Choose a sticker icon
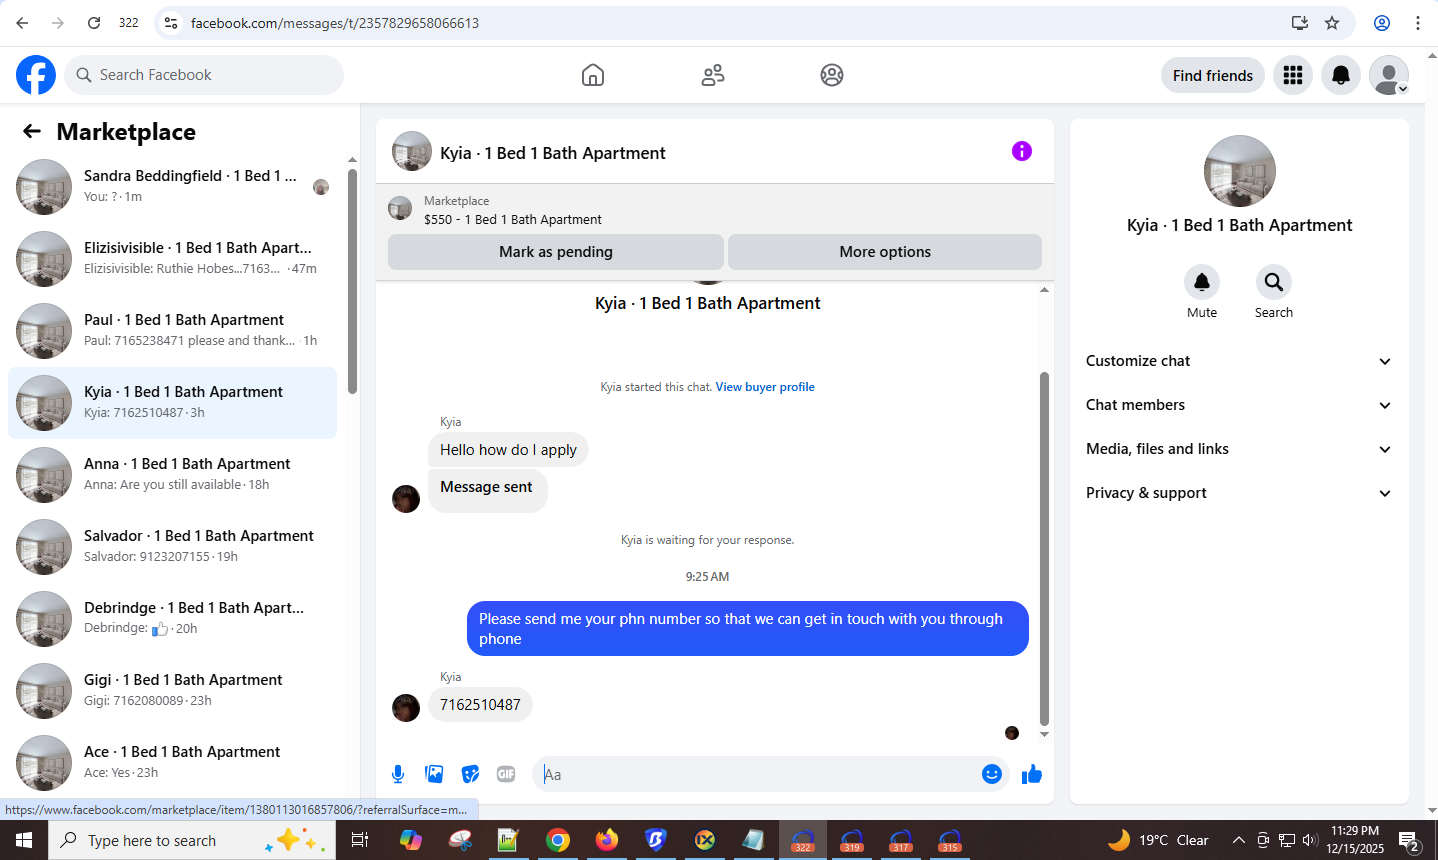The image size is (1438, 860). point(470,774)
